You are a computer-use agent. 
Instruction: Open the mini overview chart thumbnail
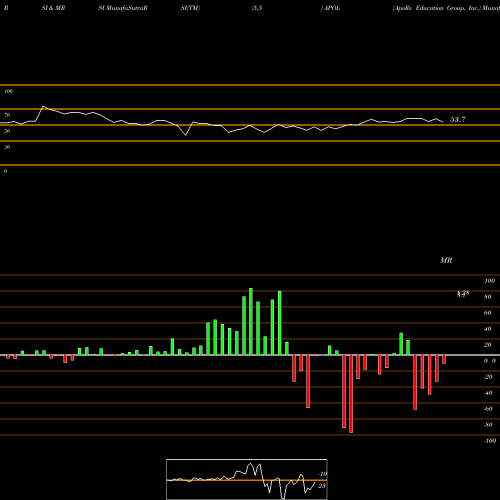(x=247, y=479)
